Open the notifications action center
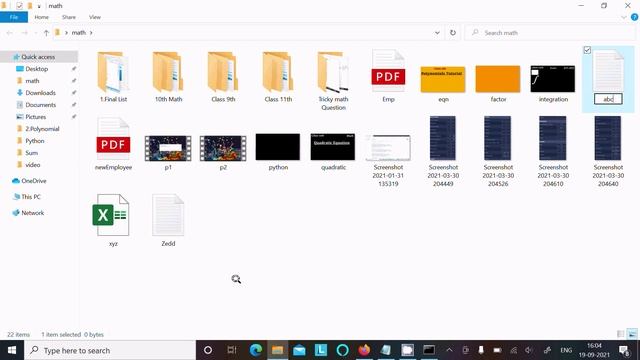Screen dimensions: 640x360 tap(624, 350)
